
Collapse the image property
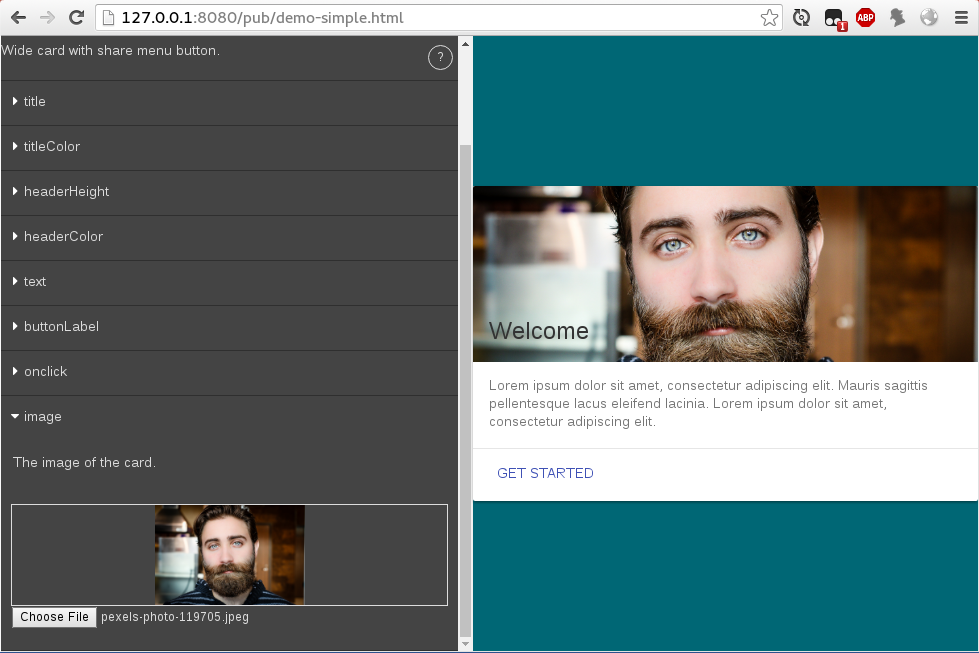[229, 416]
